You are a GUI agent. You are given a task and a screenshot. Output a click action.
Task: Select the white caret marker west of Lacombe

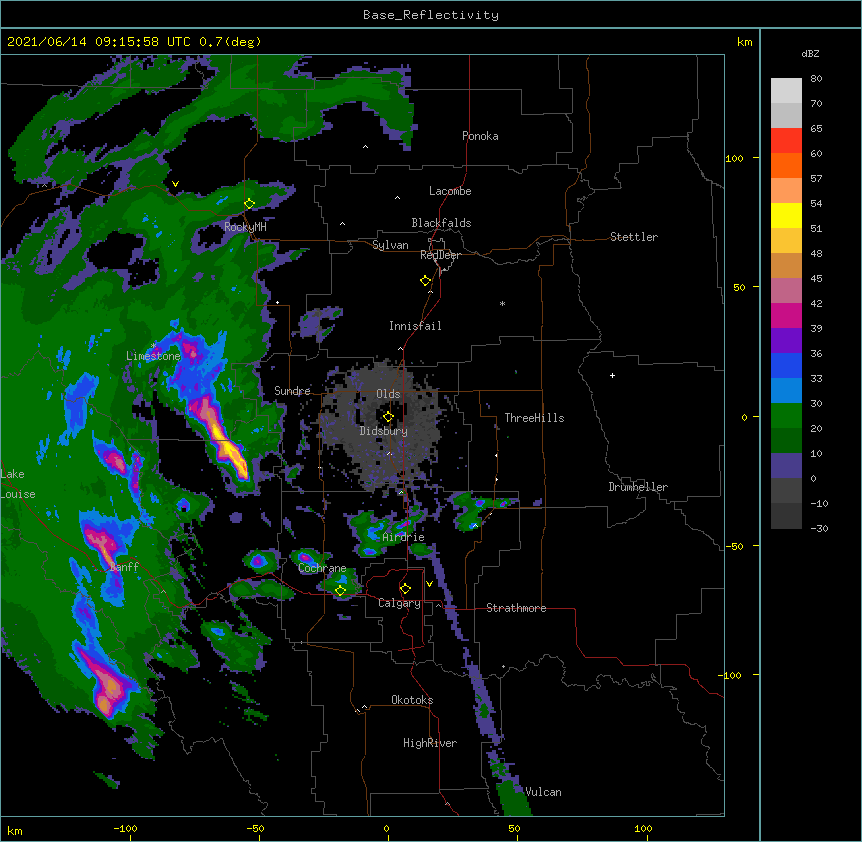click(397, 198)
